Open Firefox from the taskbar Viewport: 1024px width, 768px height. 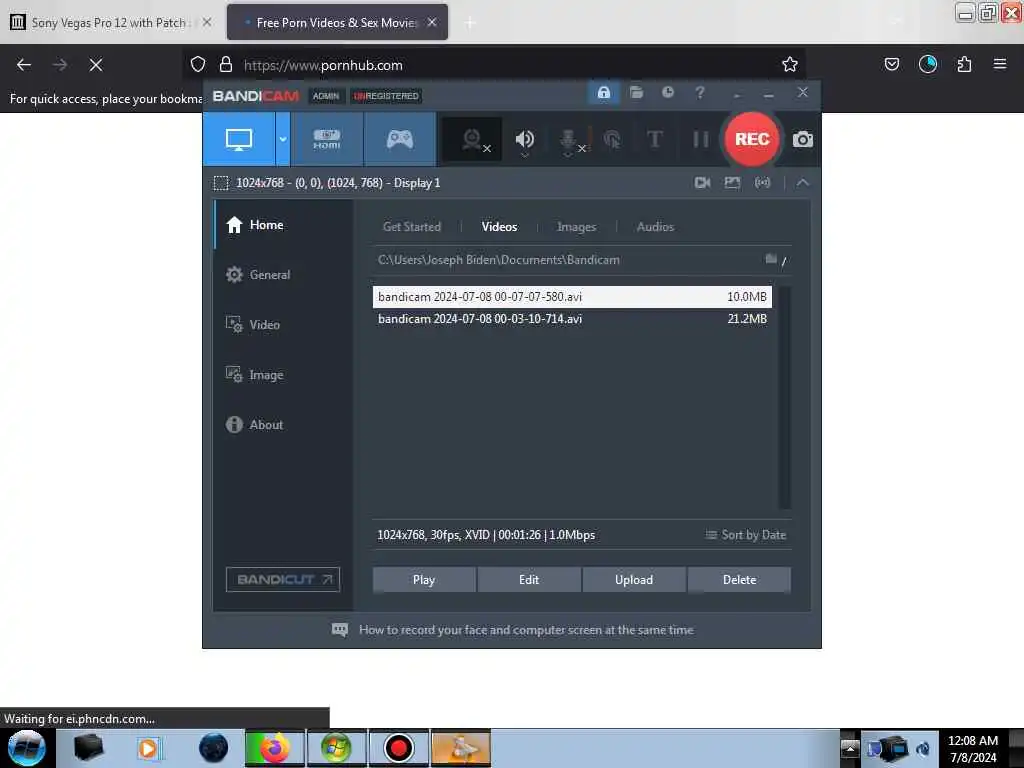point(275,748)
